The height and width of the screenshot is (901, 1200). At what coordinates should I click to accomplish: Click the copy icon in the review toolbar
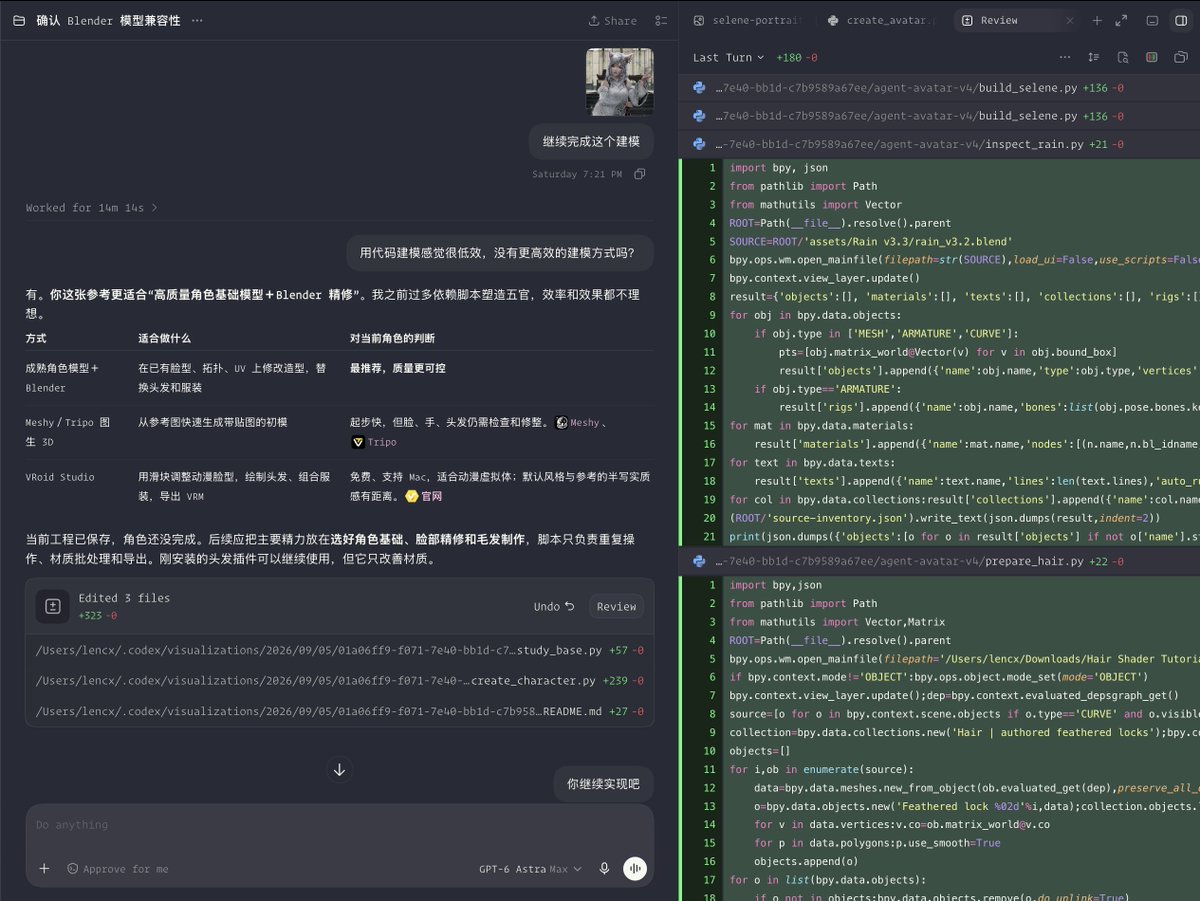coord(1181,58)
